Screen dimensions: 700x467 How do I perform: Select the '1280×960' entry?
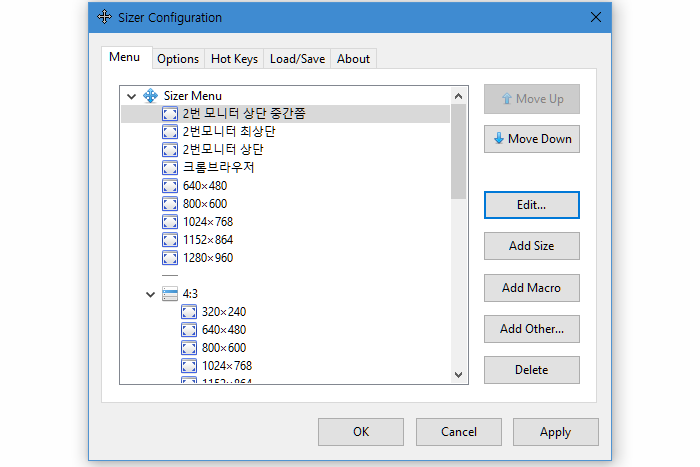(x=208, y=258)
